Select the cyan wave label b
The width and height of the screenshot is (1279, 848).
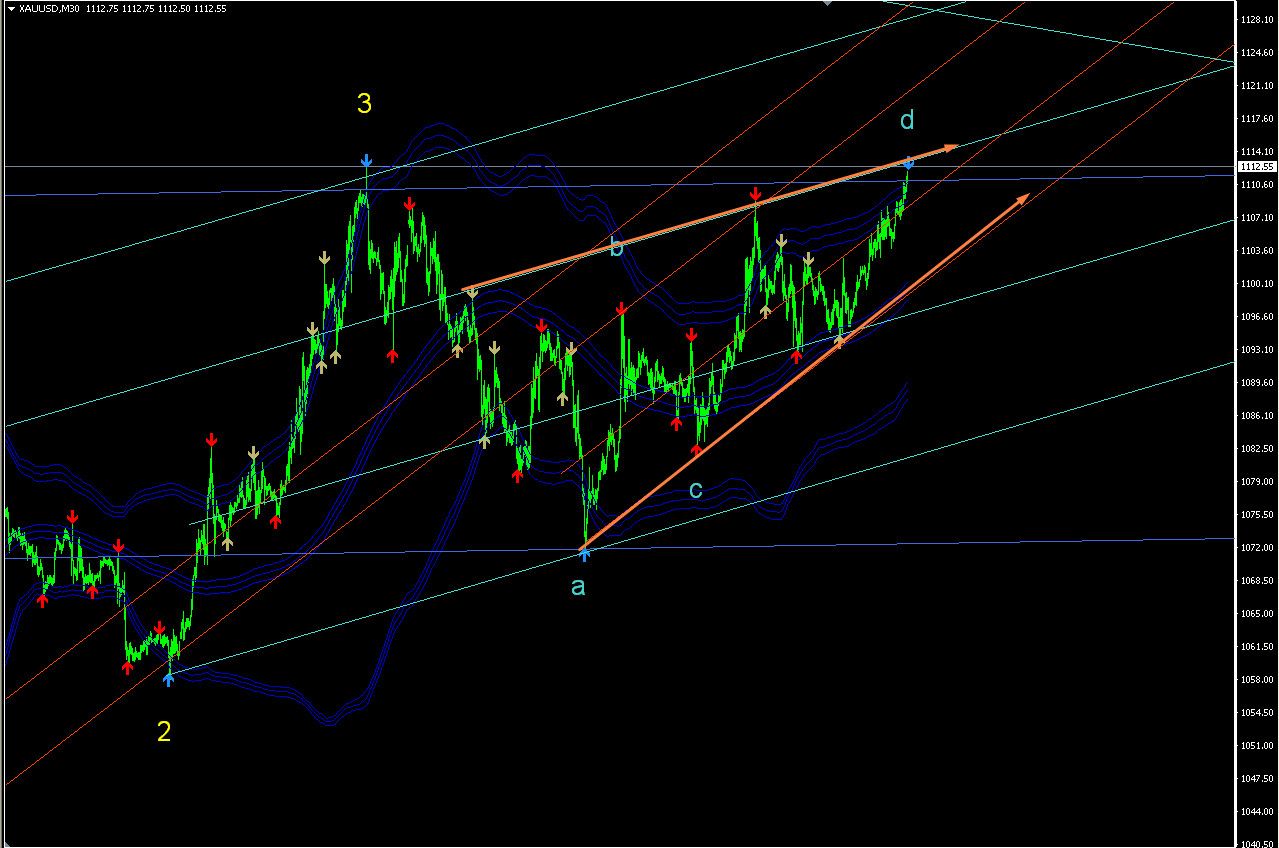[616, 247]
